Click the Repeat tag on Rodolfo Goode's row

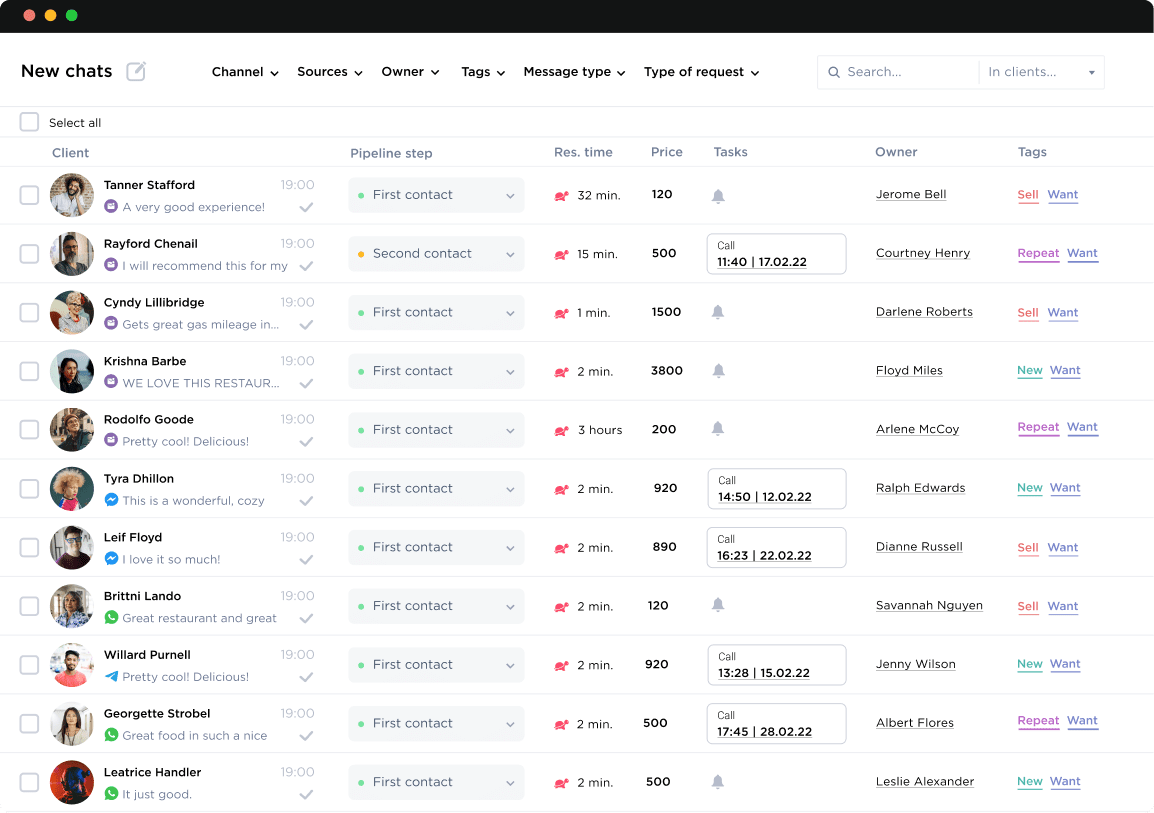(1038, 428)
